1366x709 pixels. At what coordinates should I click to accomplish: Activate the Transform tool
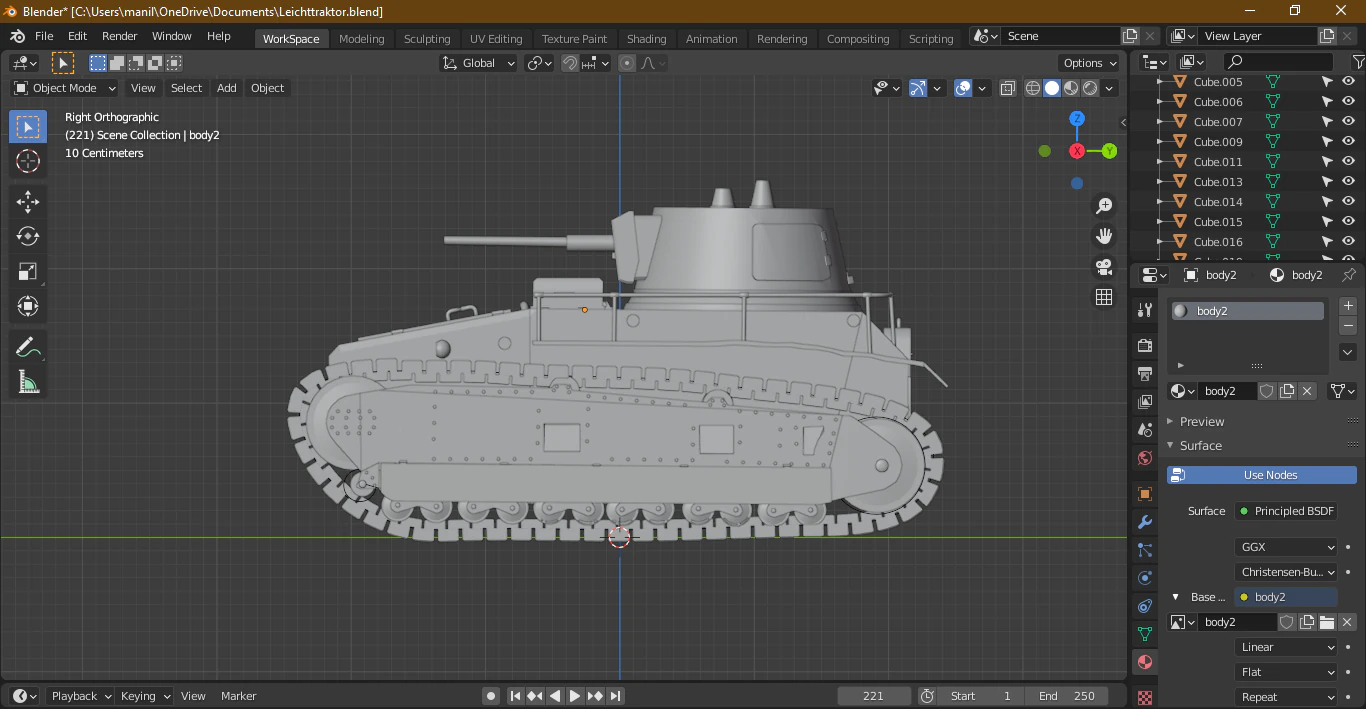pyautogui.click(x=28, y=306)
